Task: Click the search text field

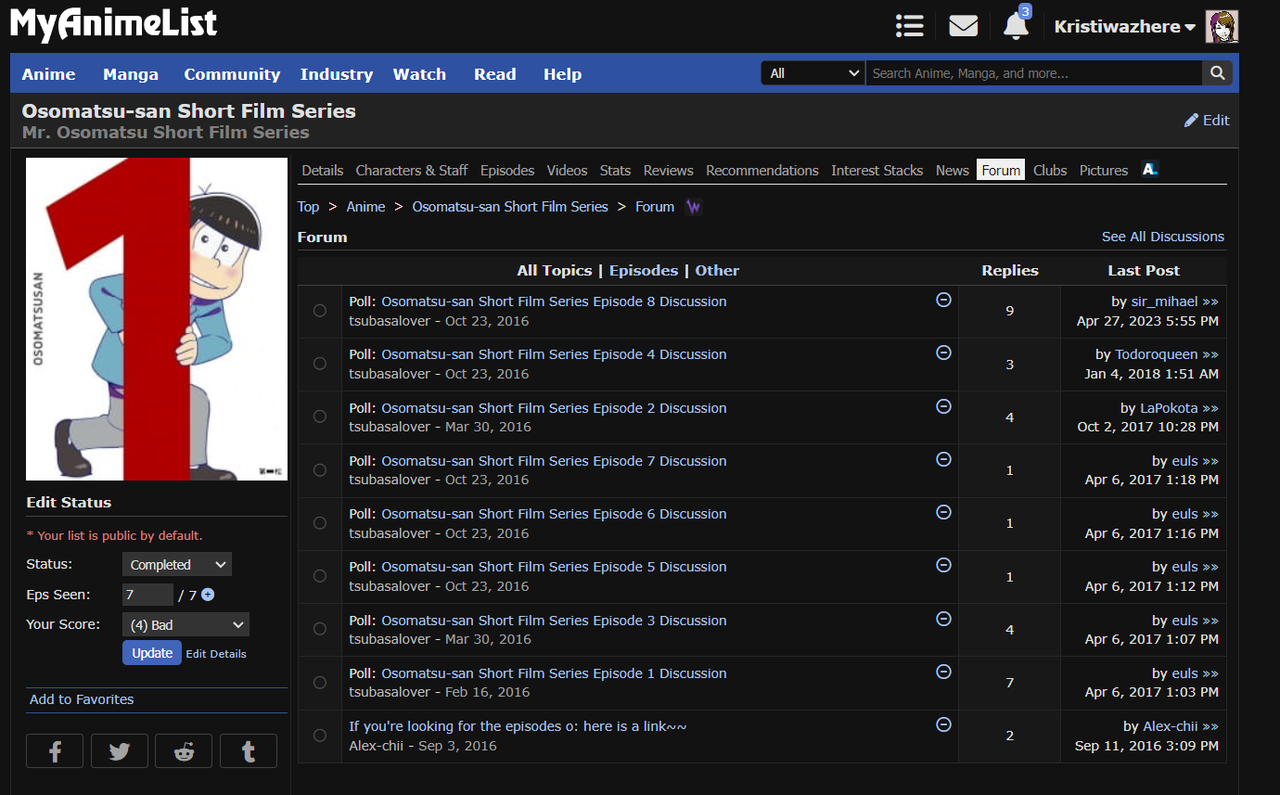Action: point(1034,73)
